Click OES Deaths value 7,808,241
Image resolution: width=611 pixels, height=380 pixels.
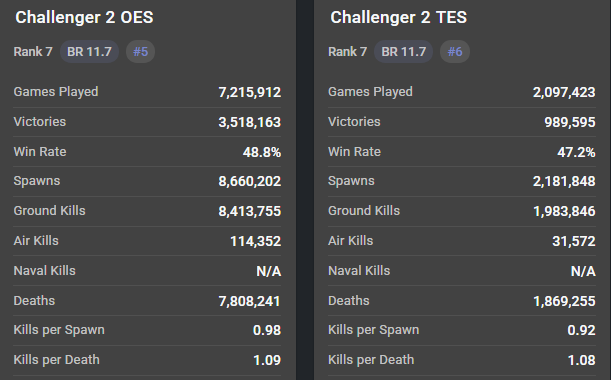(249, 301)
